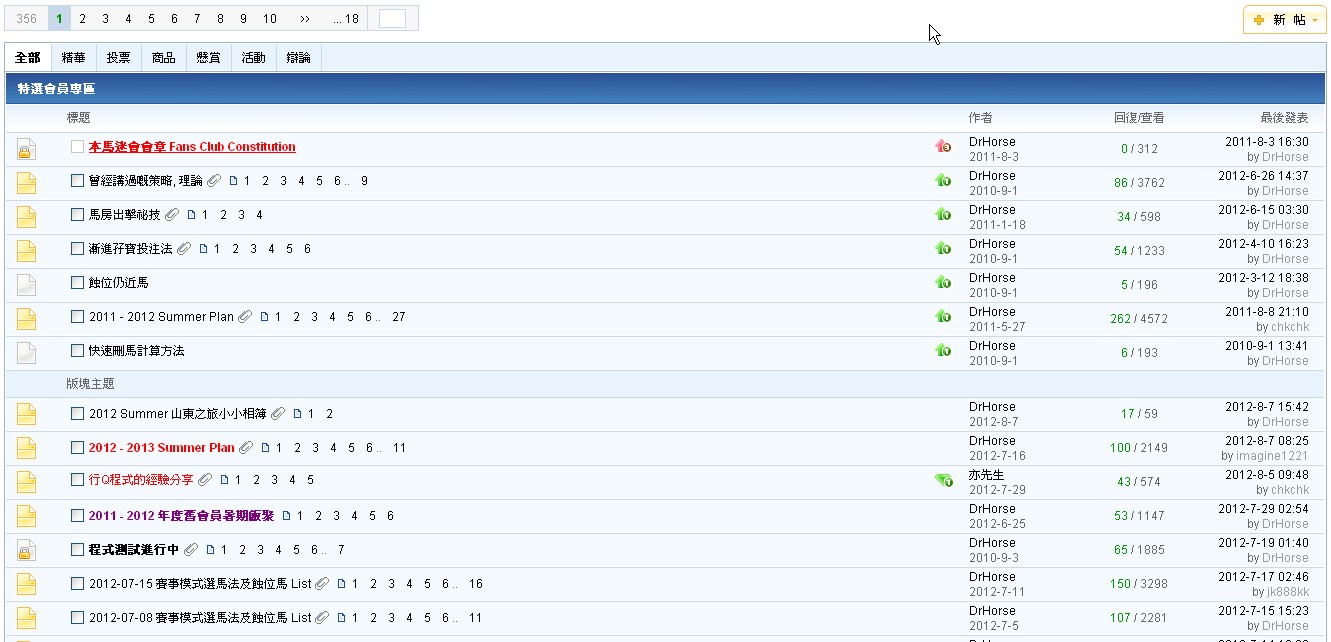Image resolution: width=1331 pixels, height=642 pixels.
Task: Click the paperclip attachment icon beside 馬房出擊秘技
Action: click(x=171, y=215)
